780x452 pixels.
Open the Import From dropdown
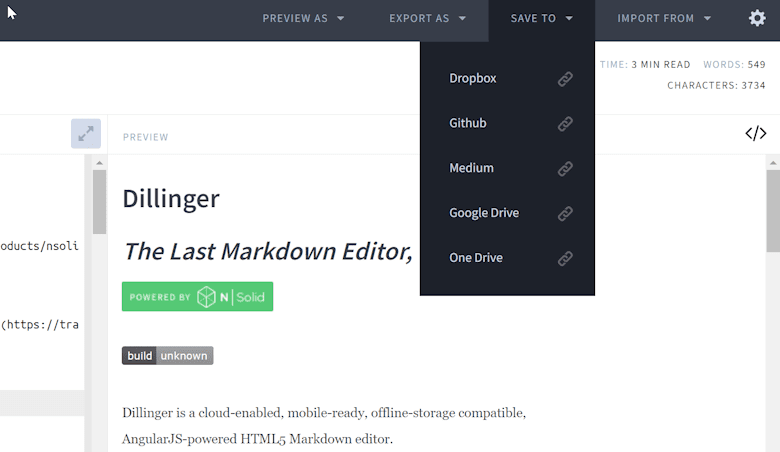point(664,18)
